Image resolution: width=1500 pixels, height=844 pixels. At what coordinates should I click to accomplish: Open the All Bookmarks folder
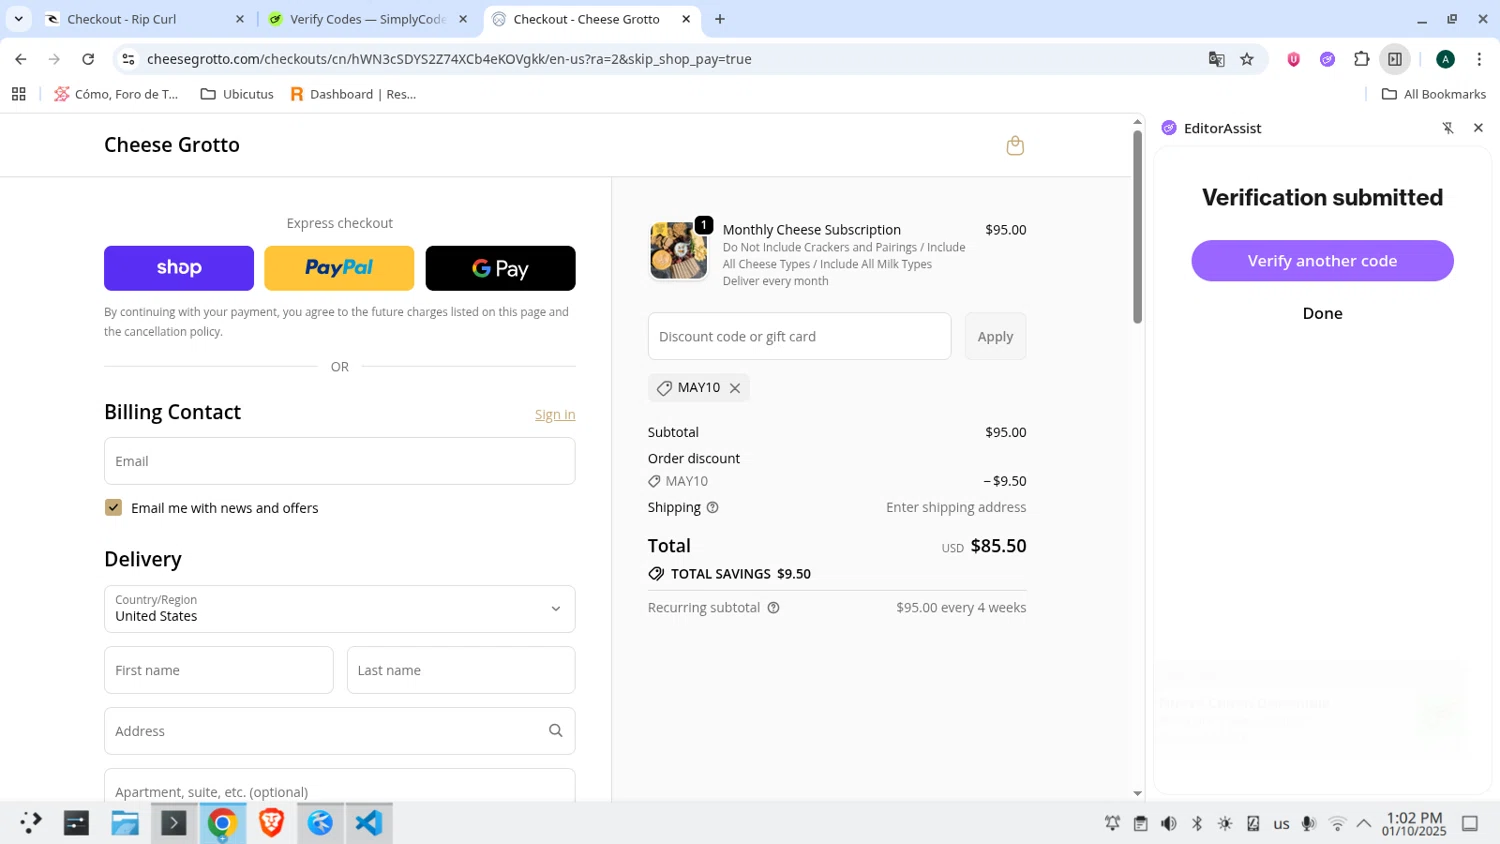pos(1433,94)
